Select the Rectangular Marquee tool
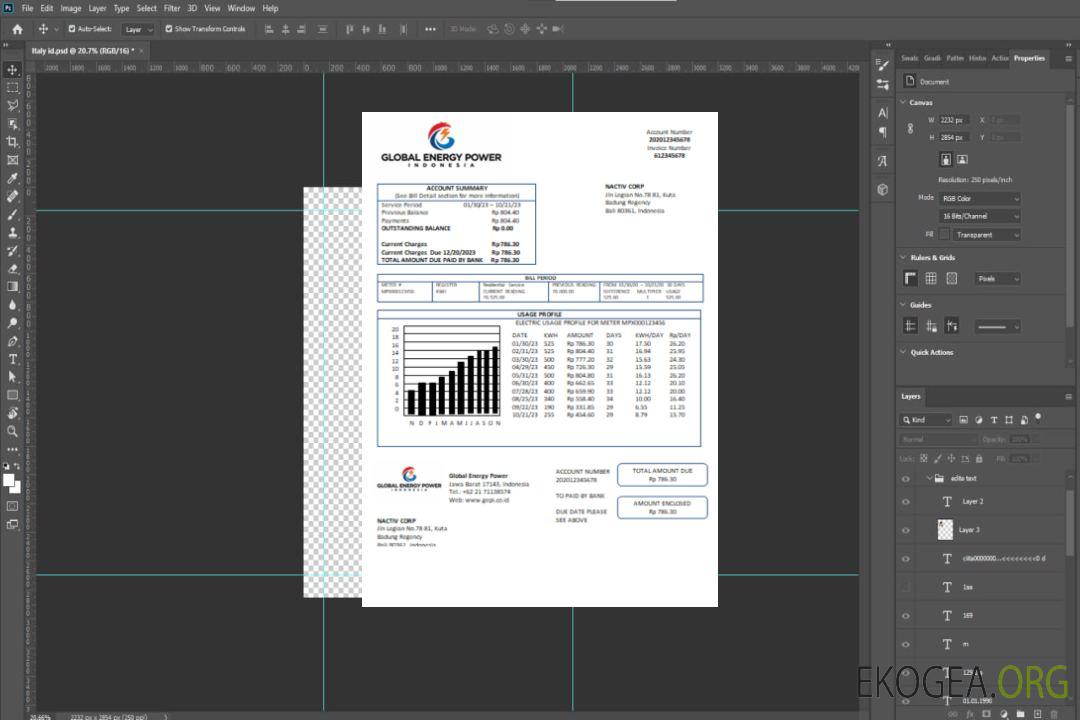 point(13,88)
